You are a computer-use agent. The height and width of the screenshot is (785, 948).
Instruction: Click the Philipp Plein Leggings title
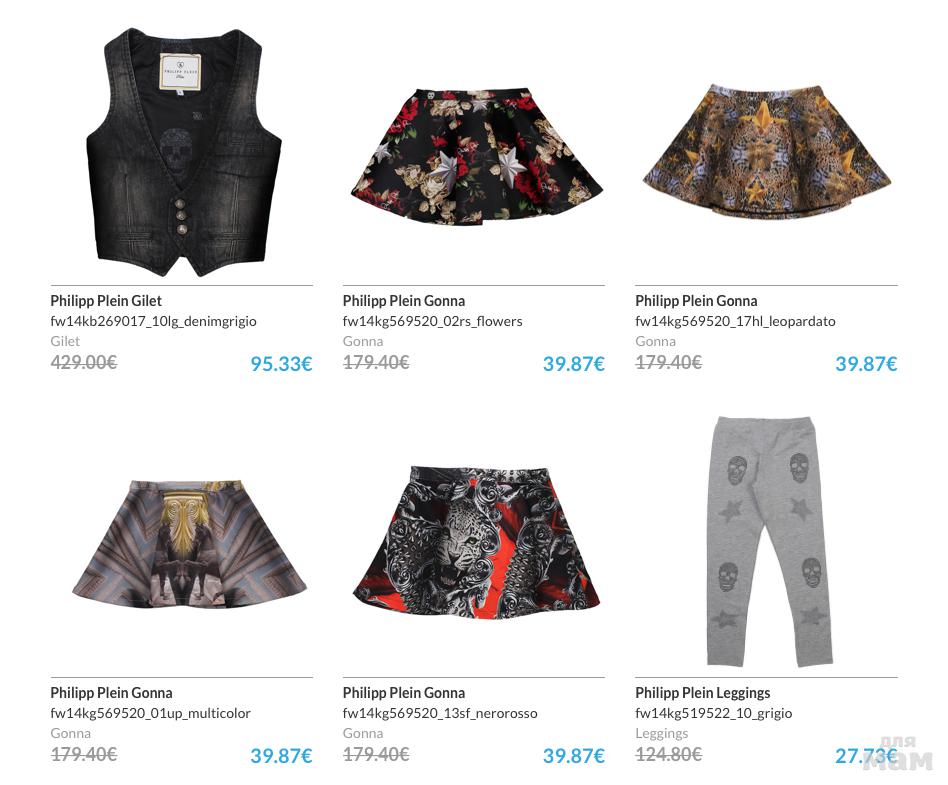coord(703,692)
